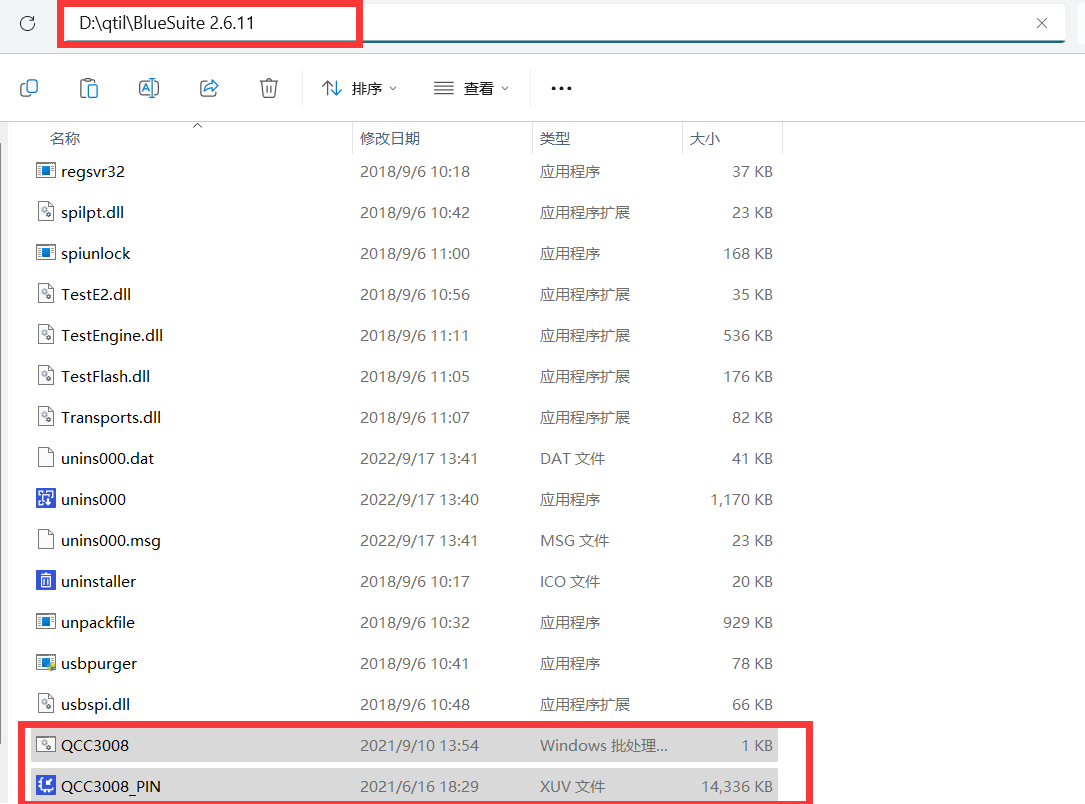Sort by 修改日期 column header
Viewport: 1085px width, 804px height.
(390, 138)
